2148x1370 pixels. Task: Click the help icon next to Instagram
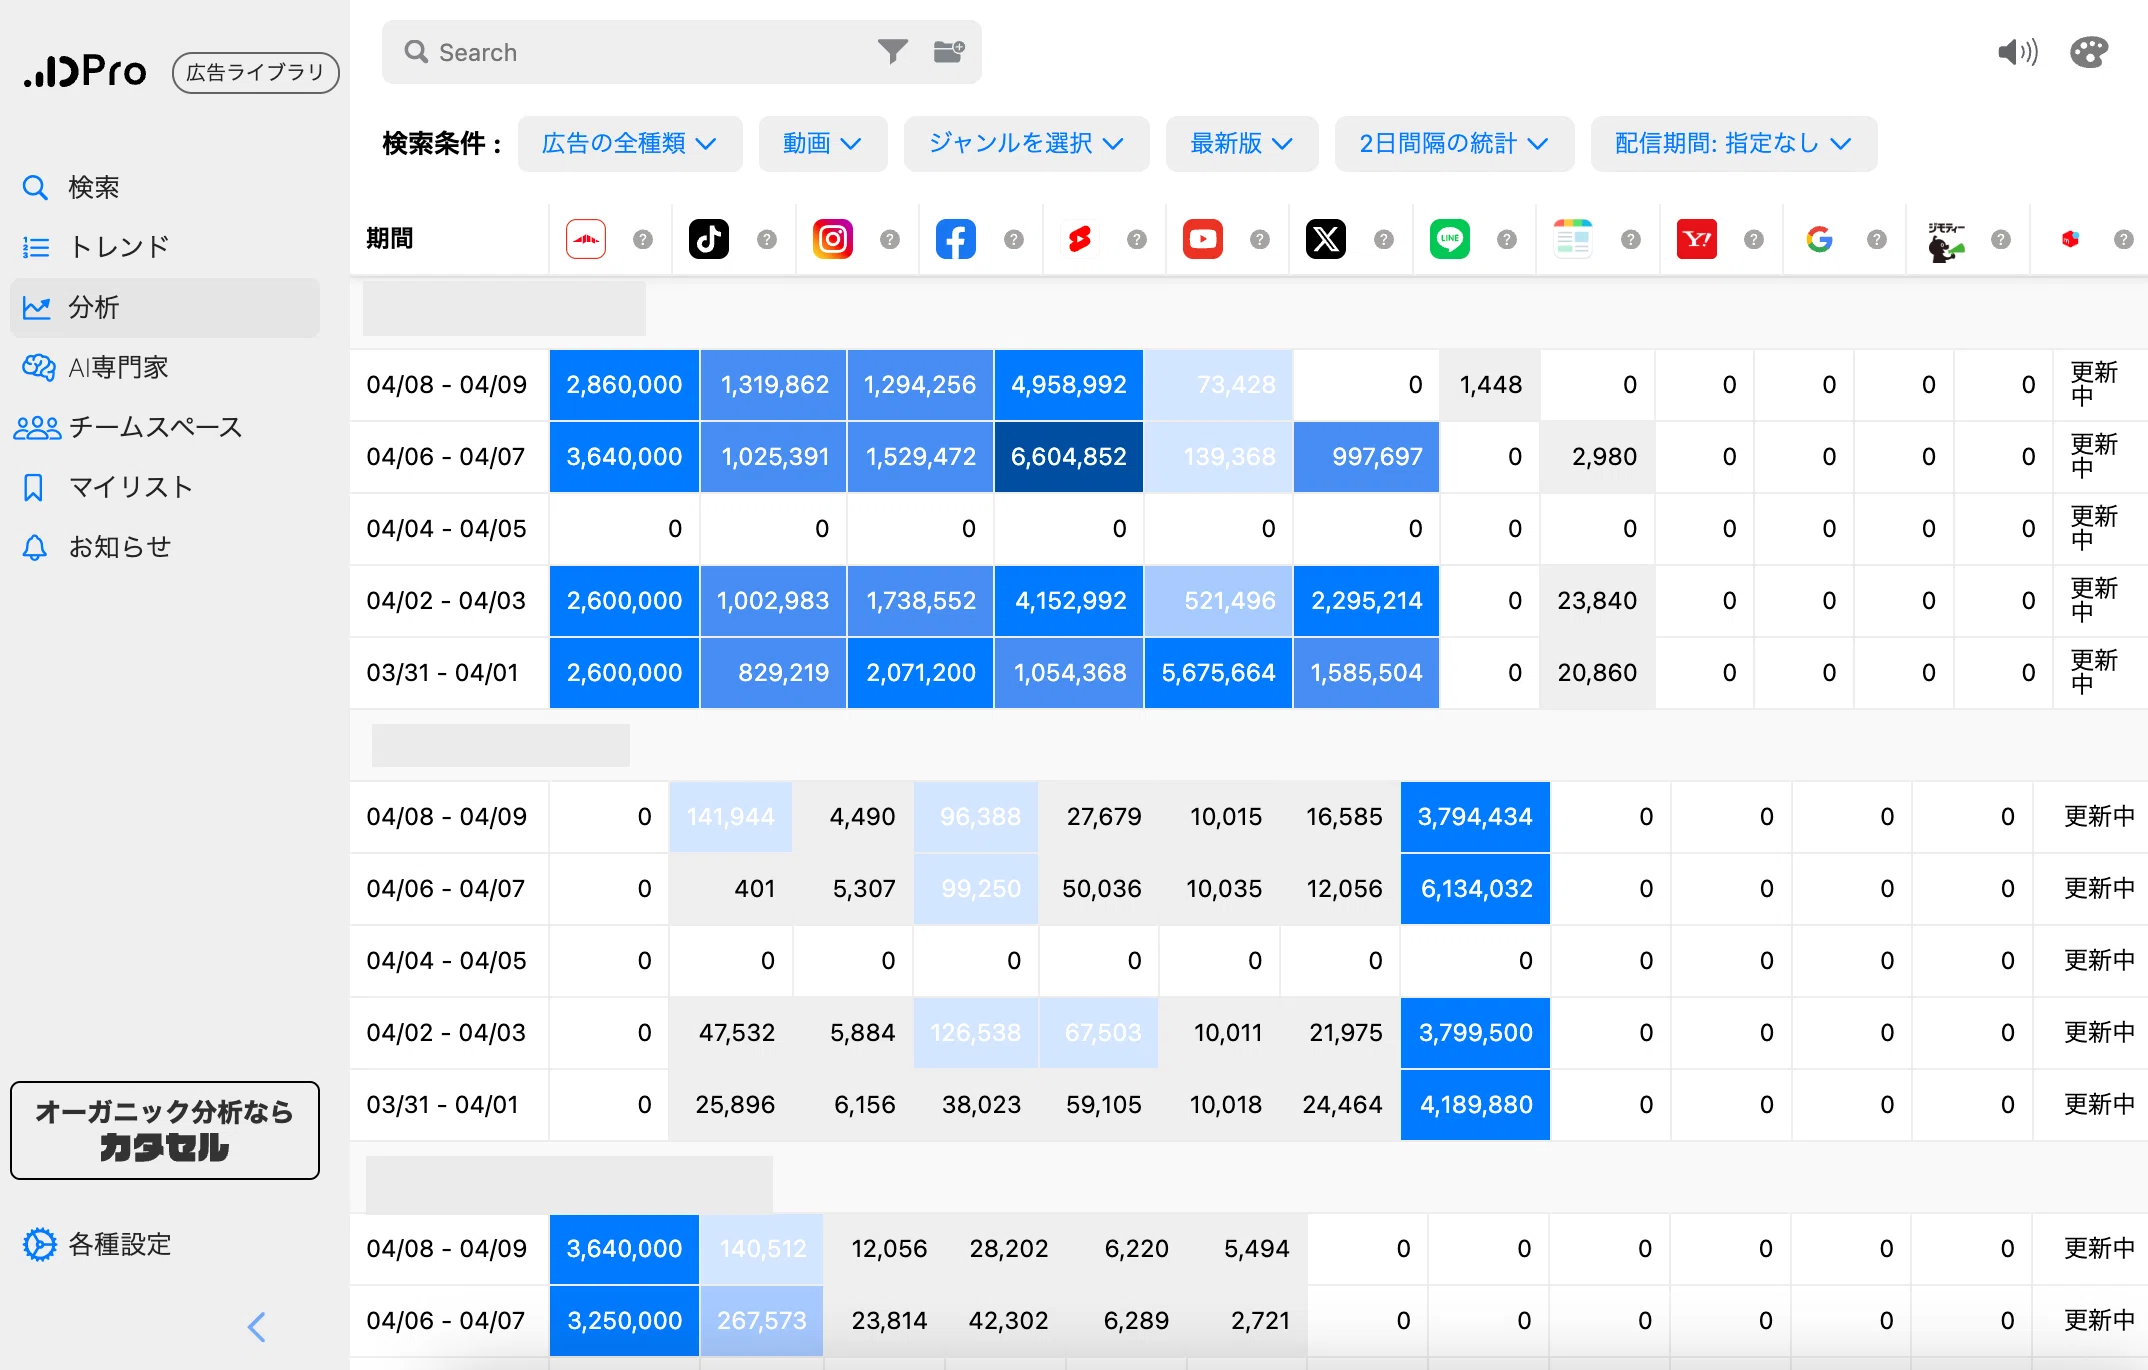pos(890,239)
